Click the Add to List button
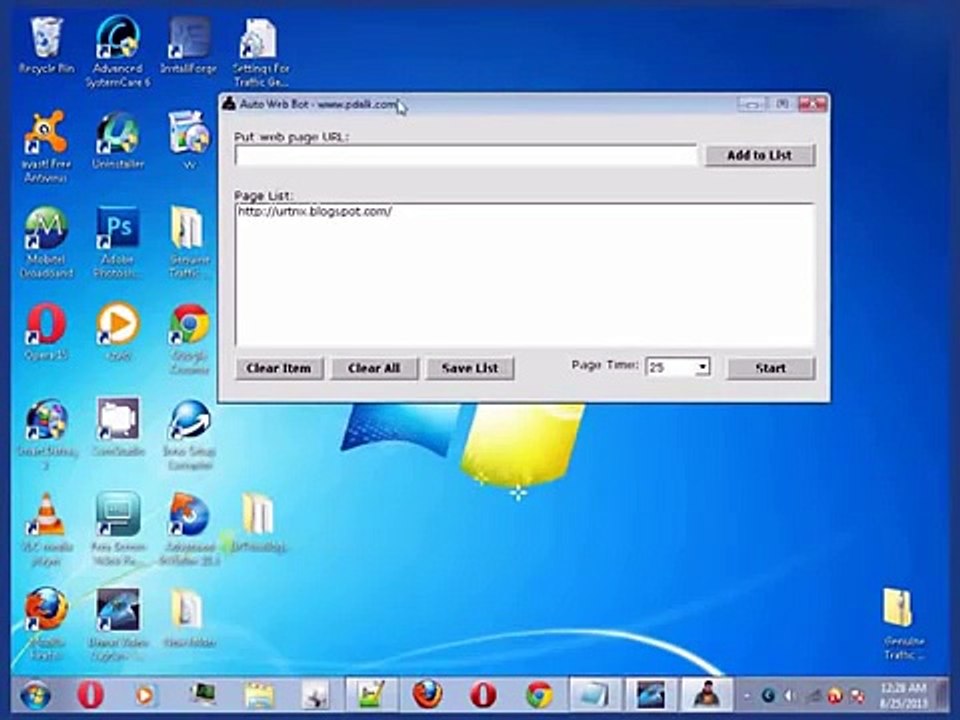This screenshot has height=720, width=960. 760,156
